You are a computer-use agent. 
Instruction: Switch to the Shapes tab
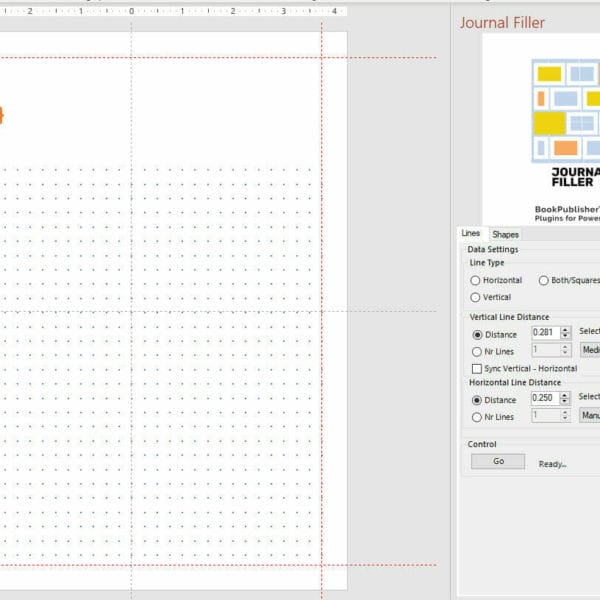505,234
